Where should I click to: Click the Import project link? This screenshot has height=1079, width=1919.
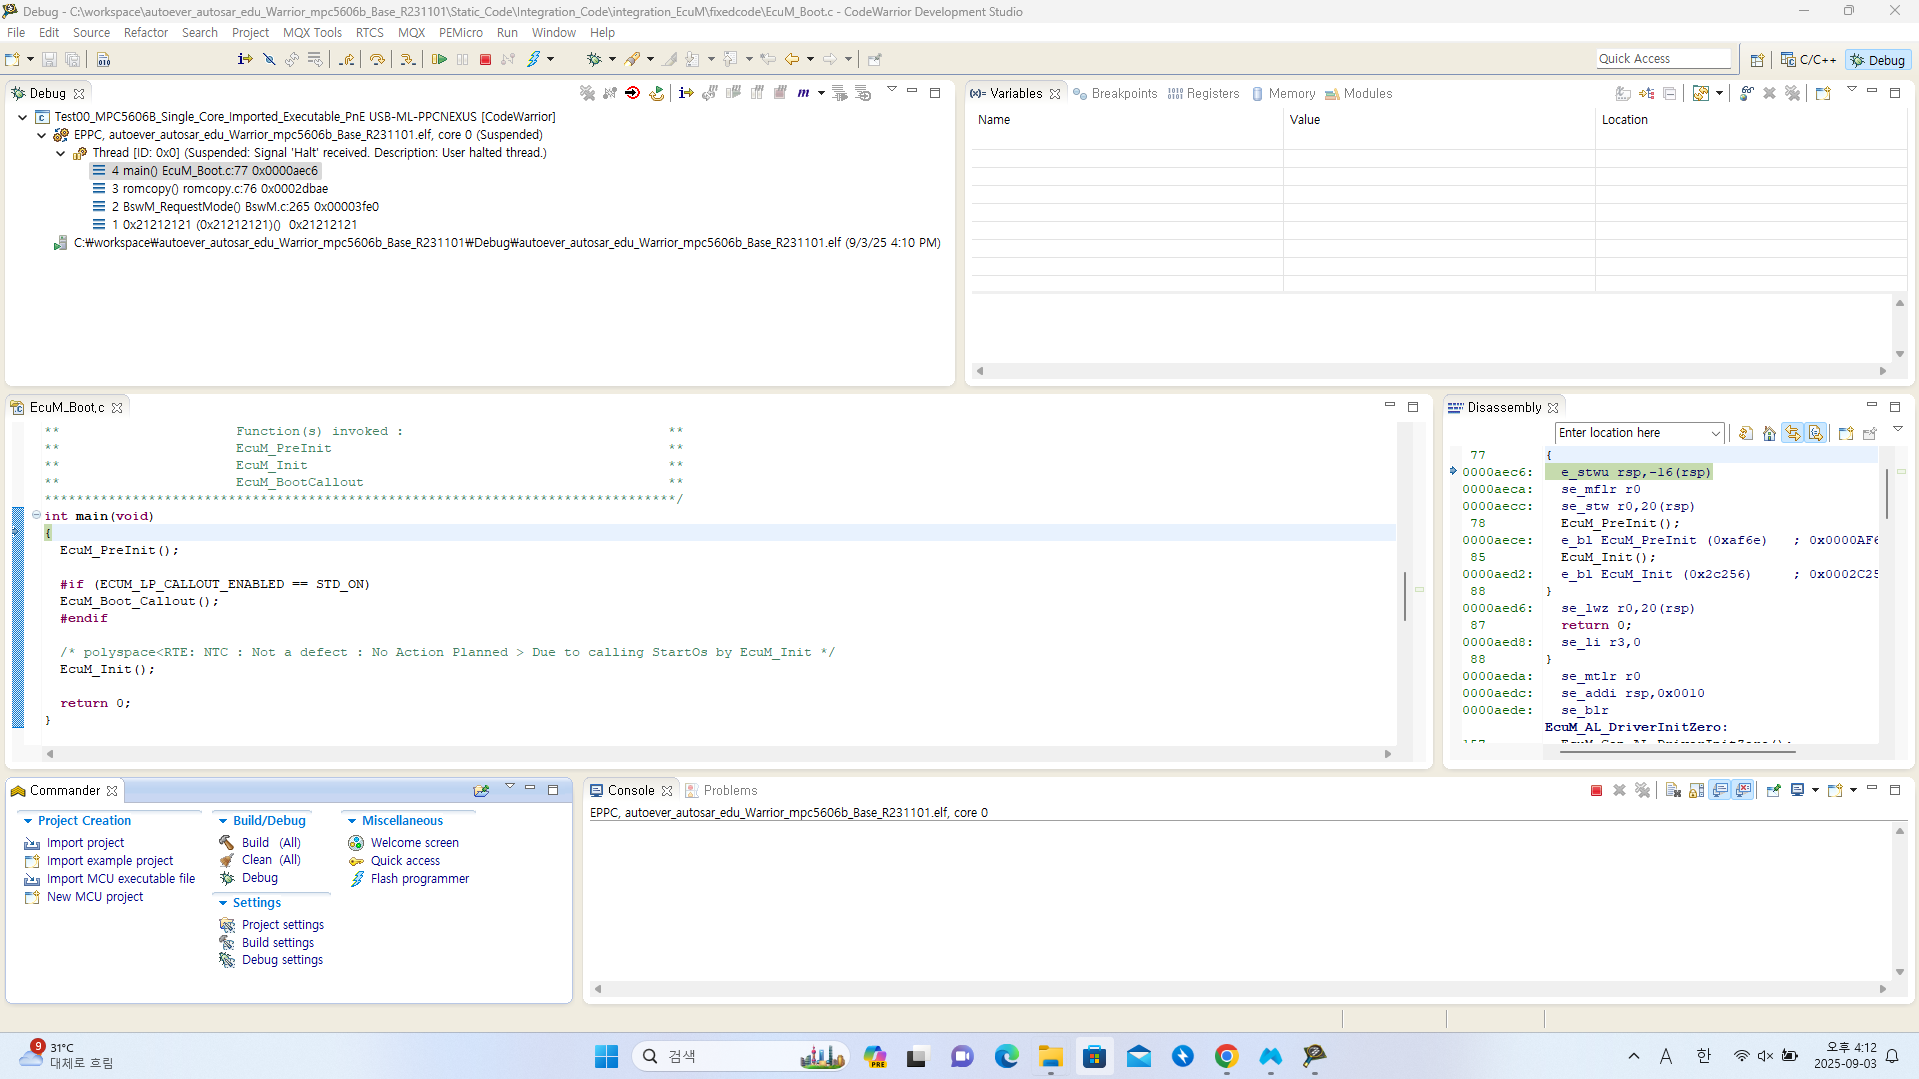click(85, 843)
